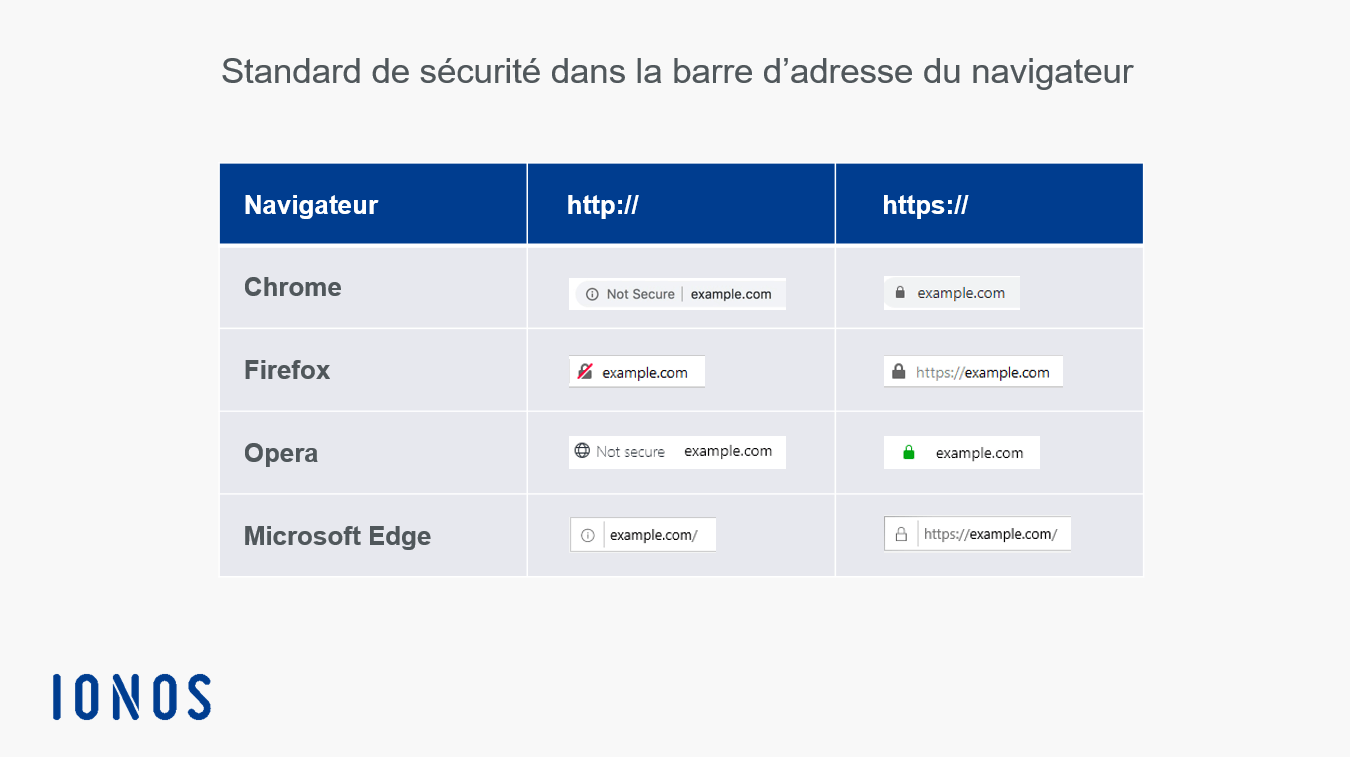This screenshot has height=757, width=1350.
Task: Select the Microsoft Edge row label
Action: (x=337, y=536)
